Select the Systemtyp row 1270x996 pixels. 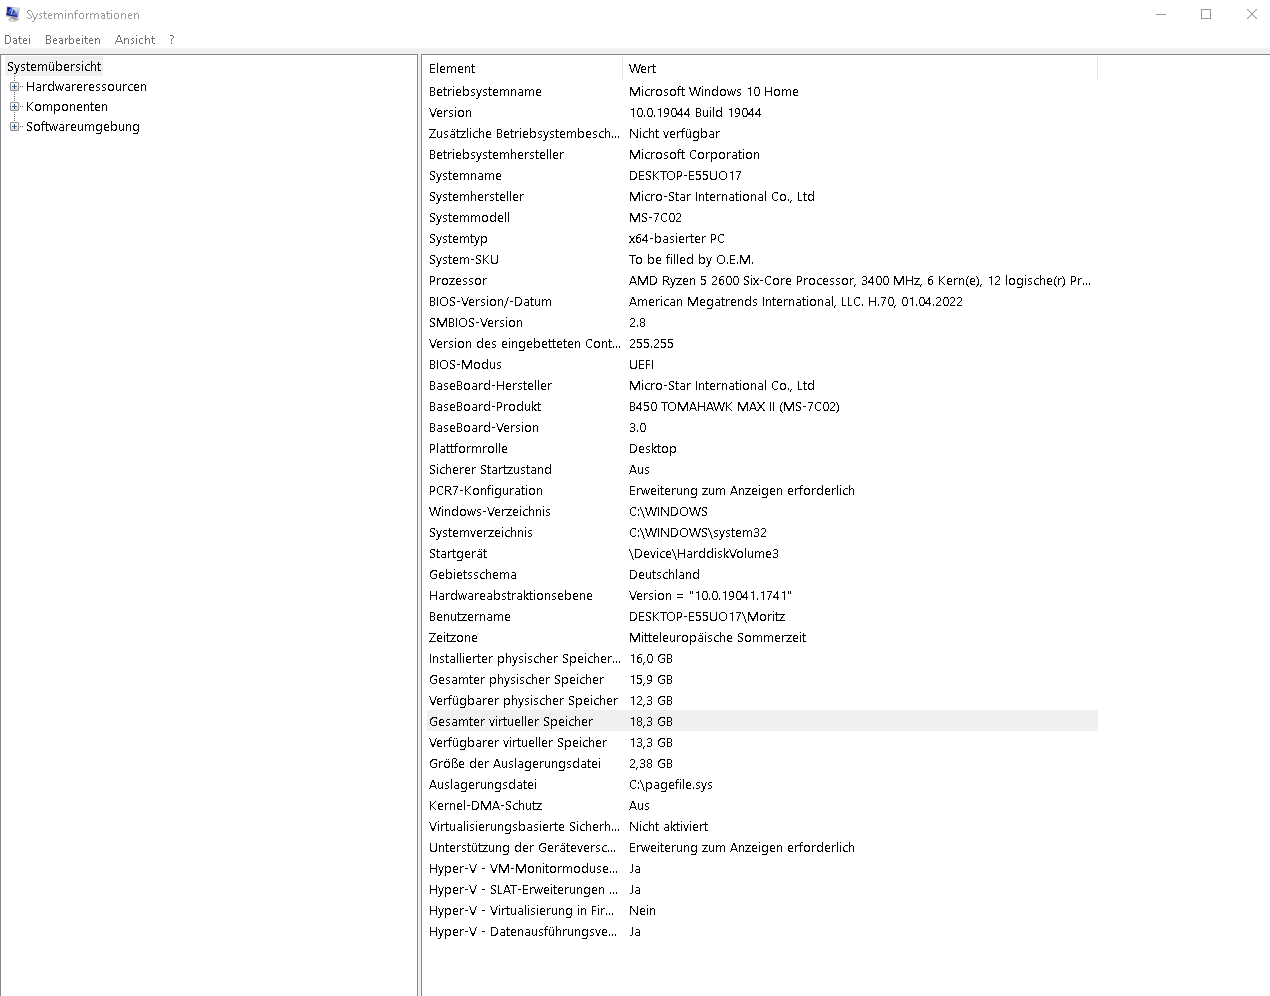pos(760,239)
